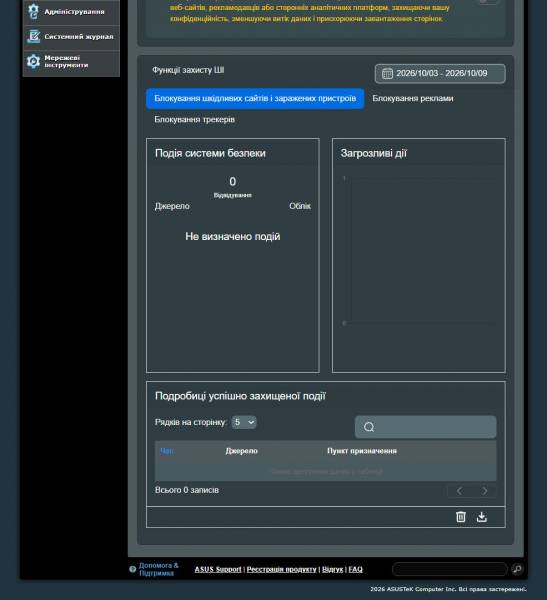Screen dimensions: 547x600
Task: Open date range picker 2026/10/03 - 2026/10/09
Action: click(x=440, y=73)
